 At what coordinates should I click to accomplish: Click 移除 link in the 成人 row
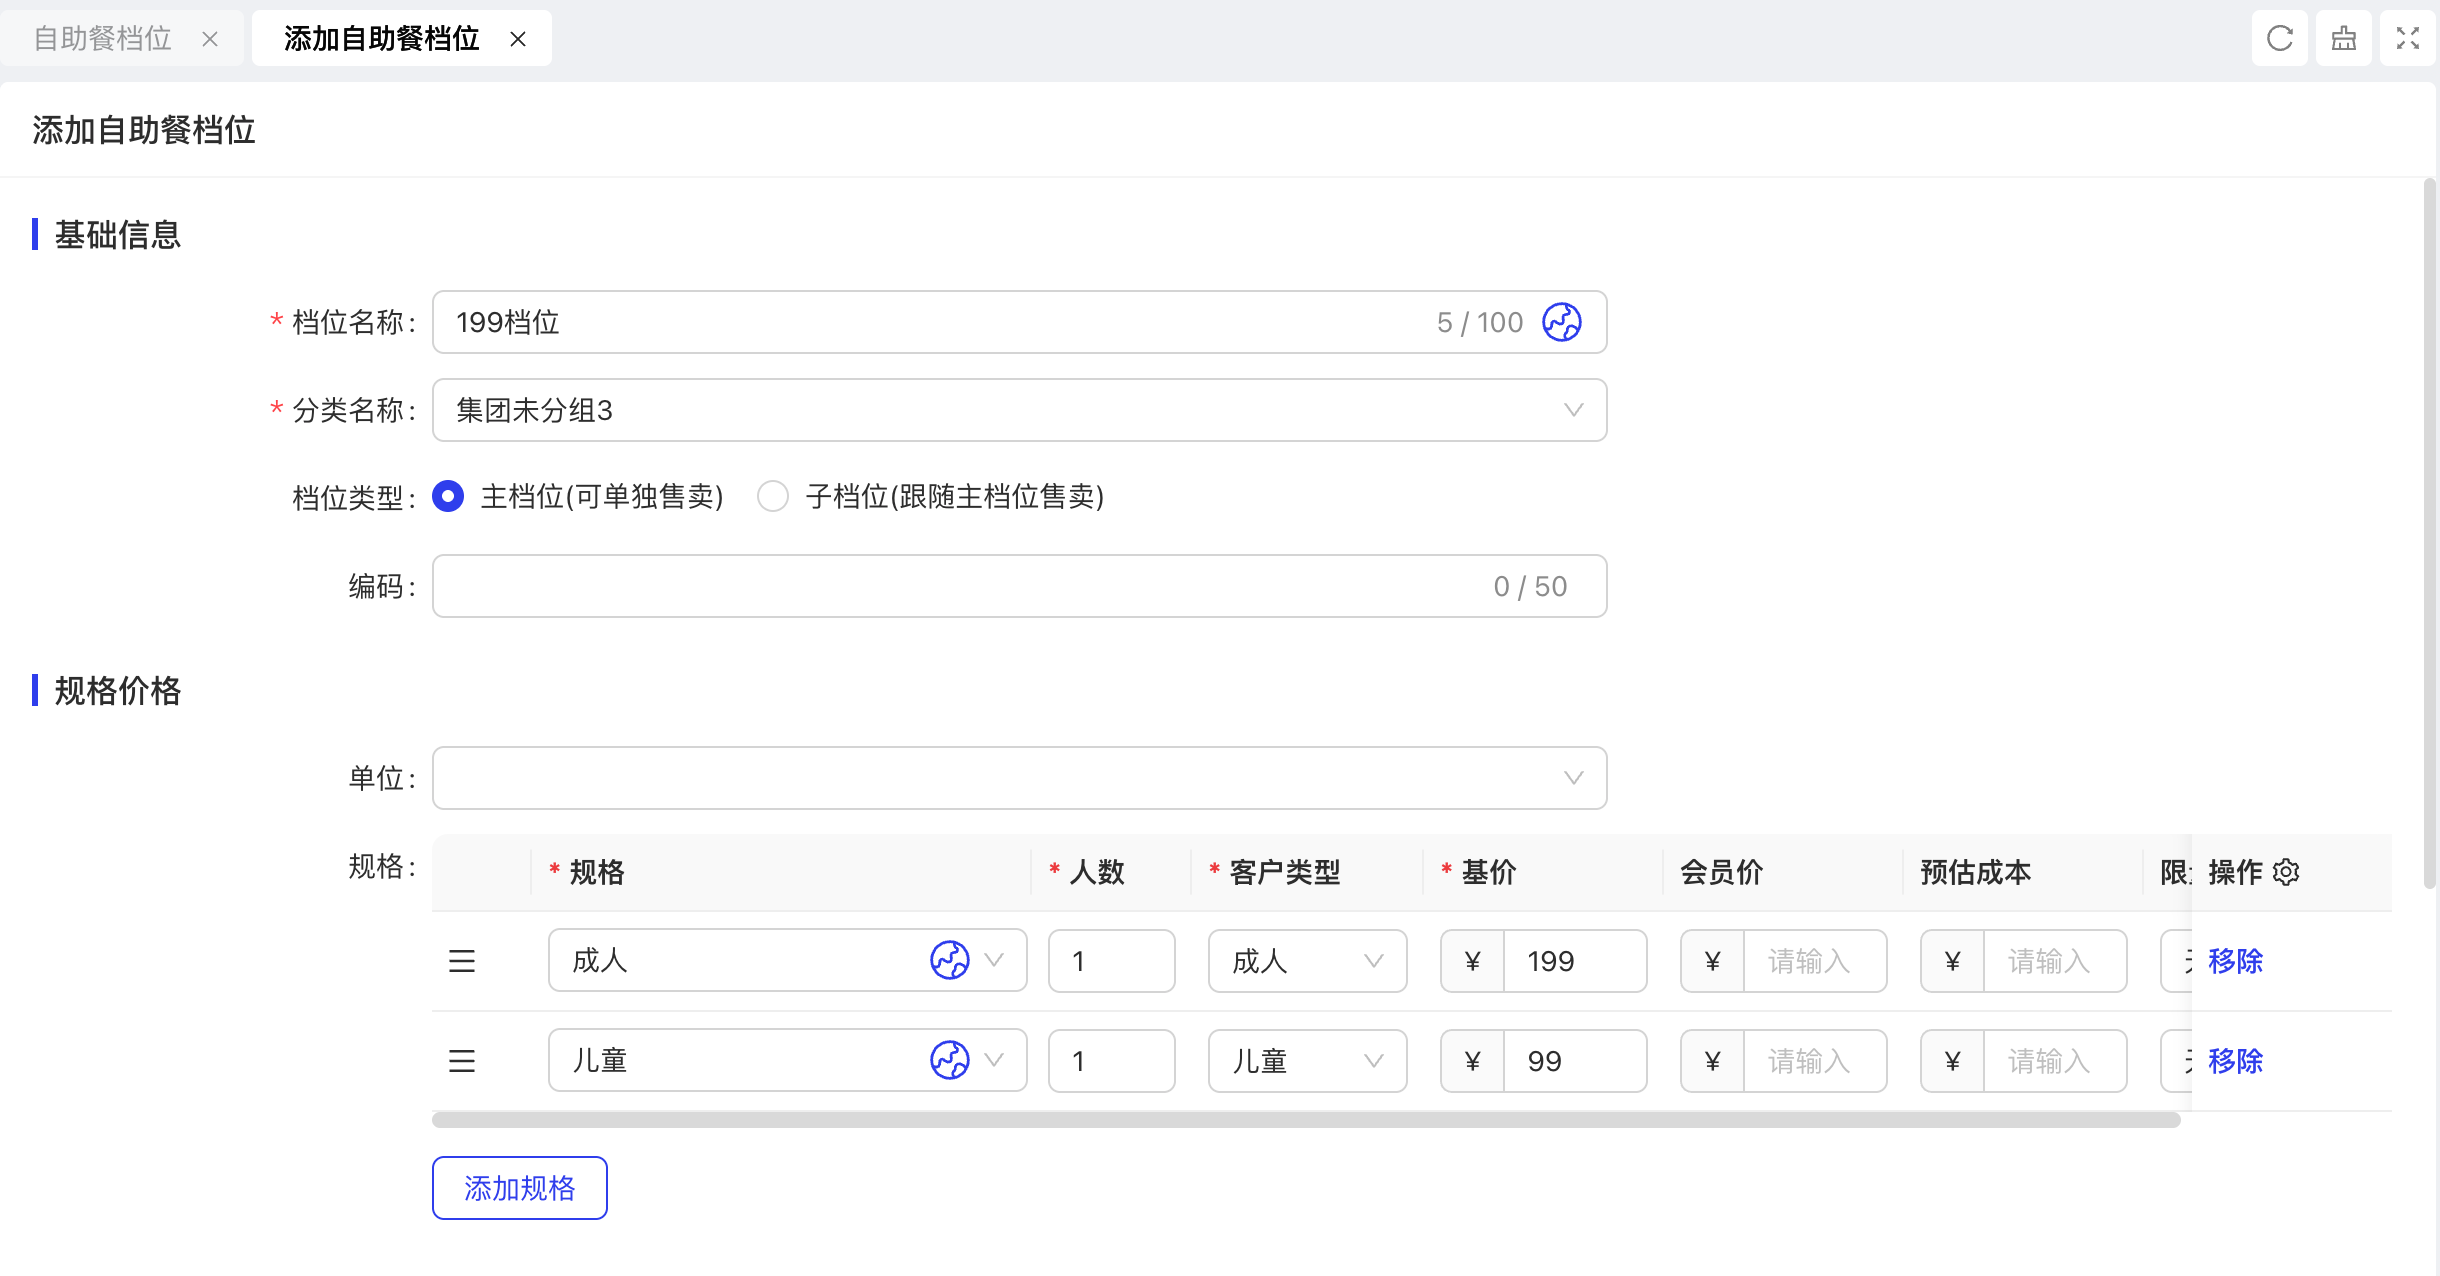pyautogui.click(x=2235, y=961)
